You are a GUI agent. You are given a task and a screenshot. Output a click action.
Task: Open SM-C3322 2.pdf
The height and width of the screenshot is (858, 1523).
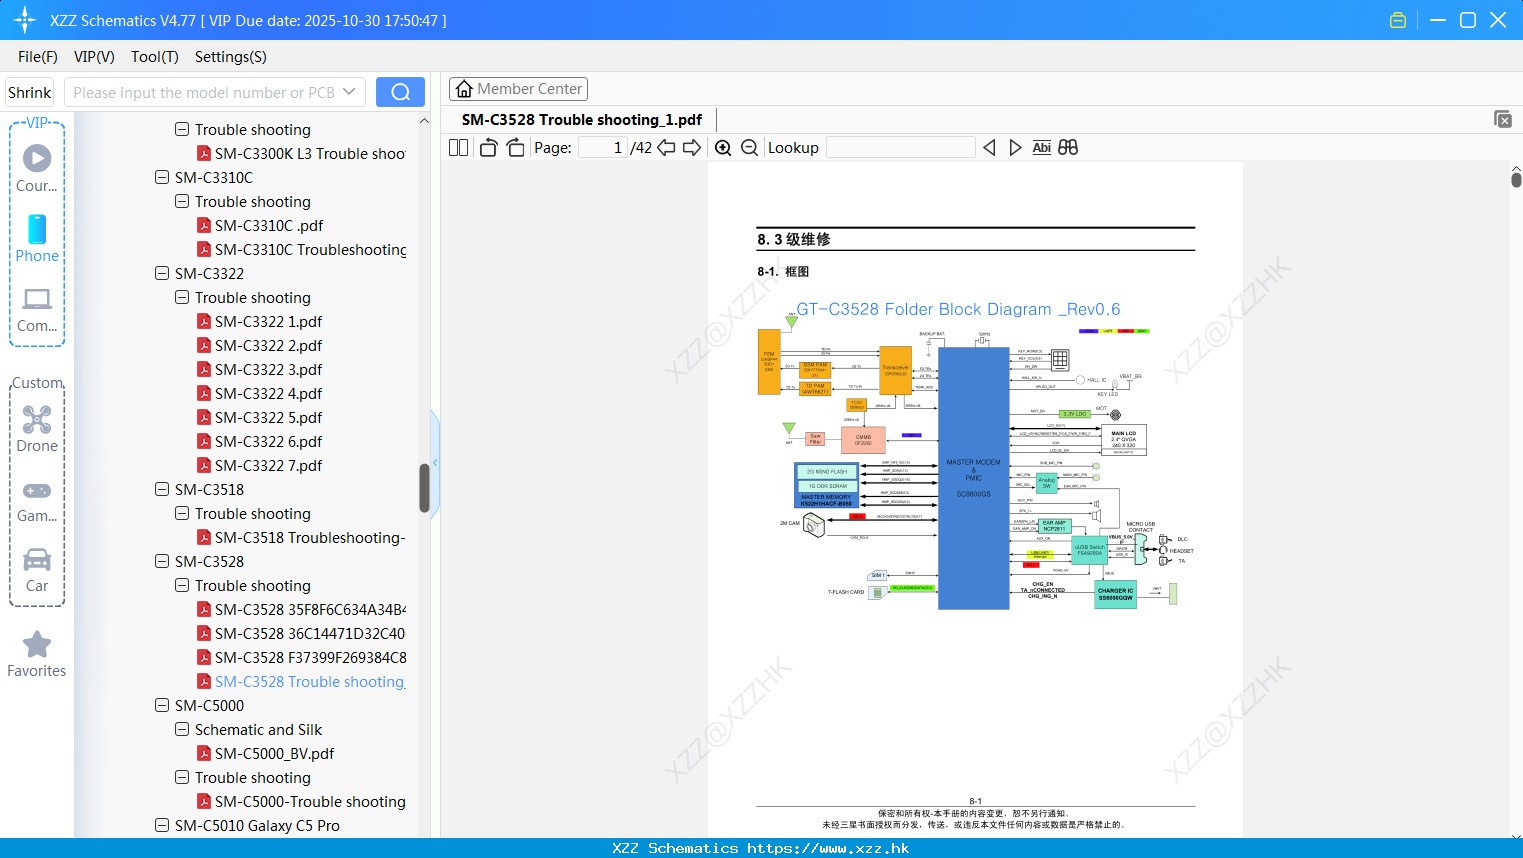coord(268,345)
